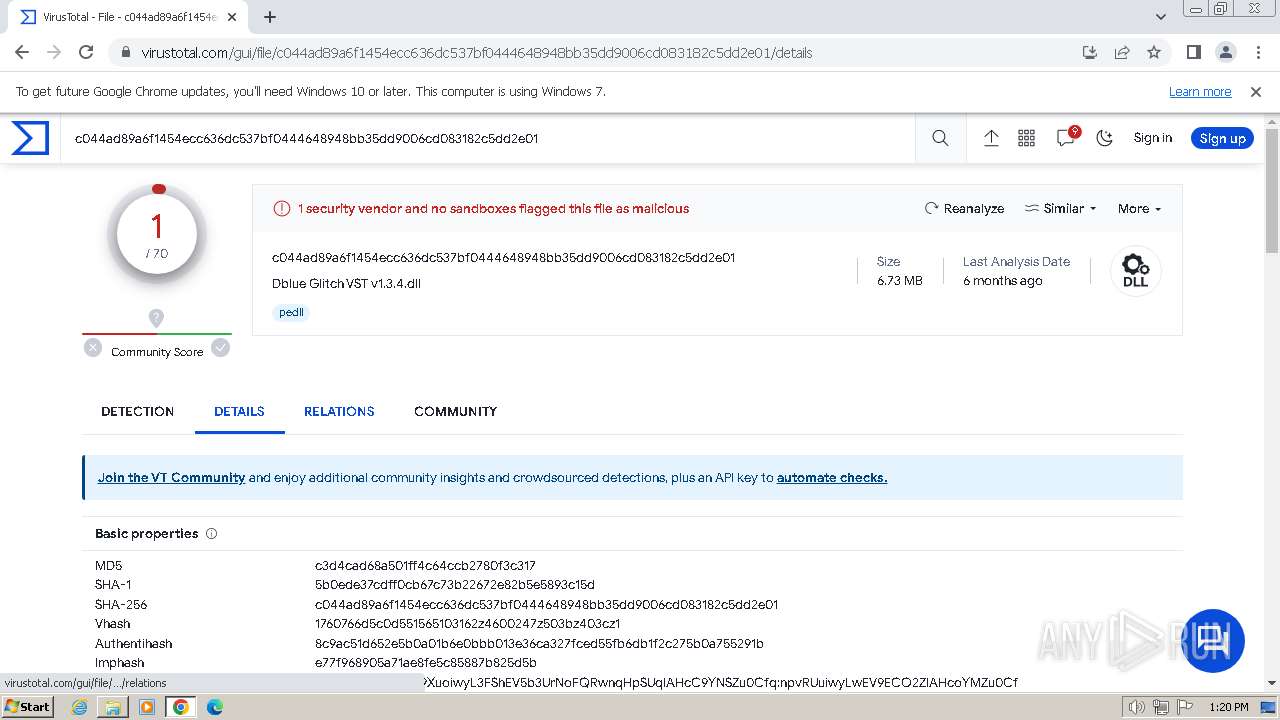Screen dimensions: 1280x720
Task: Click the browser back arrow
Action: (x=22, y=52)
